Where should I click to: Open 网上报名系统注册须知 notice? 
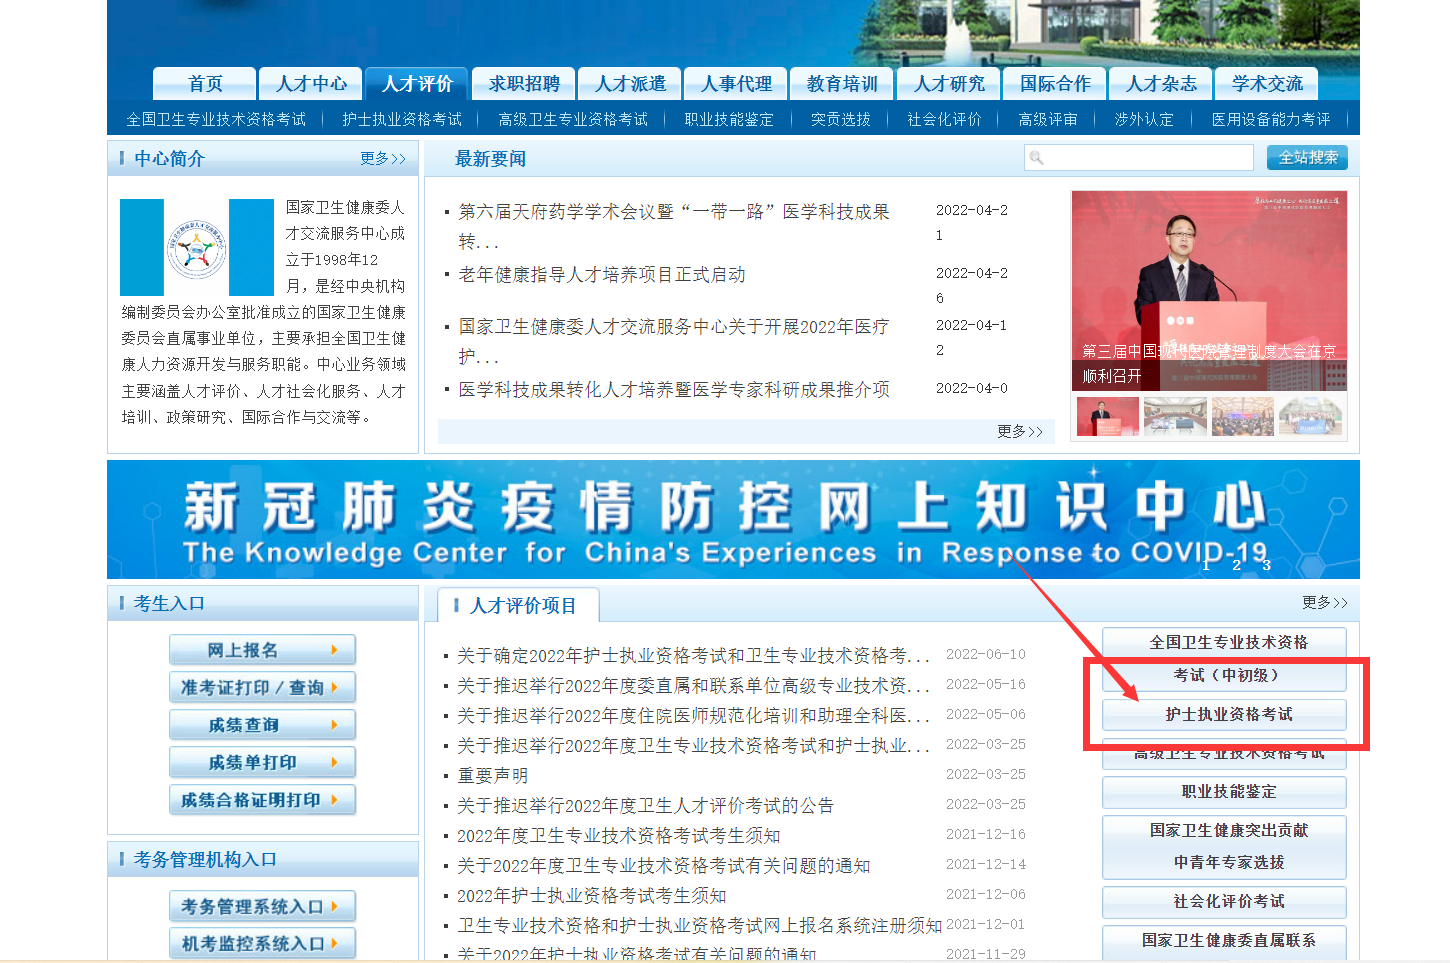[x=699, y=926]
